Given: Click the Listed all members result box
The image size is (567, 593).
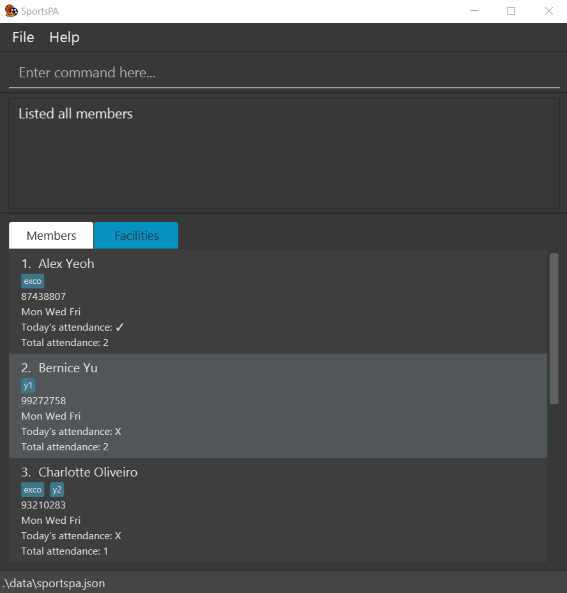Looking at the screenshot, I should (284, 154).
